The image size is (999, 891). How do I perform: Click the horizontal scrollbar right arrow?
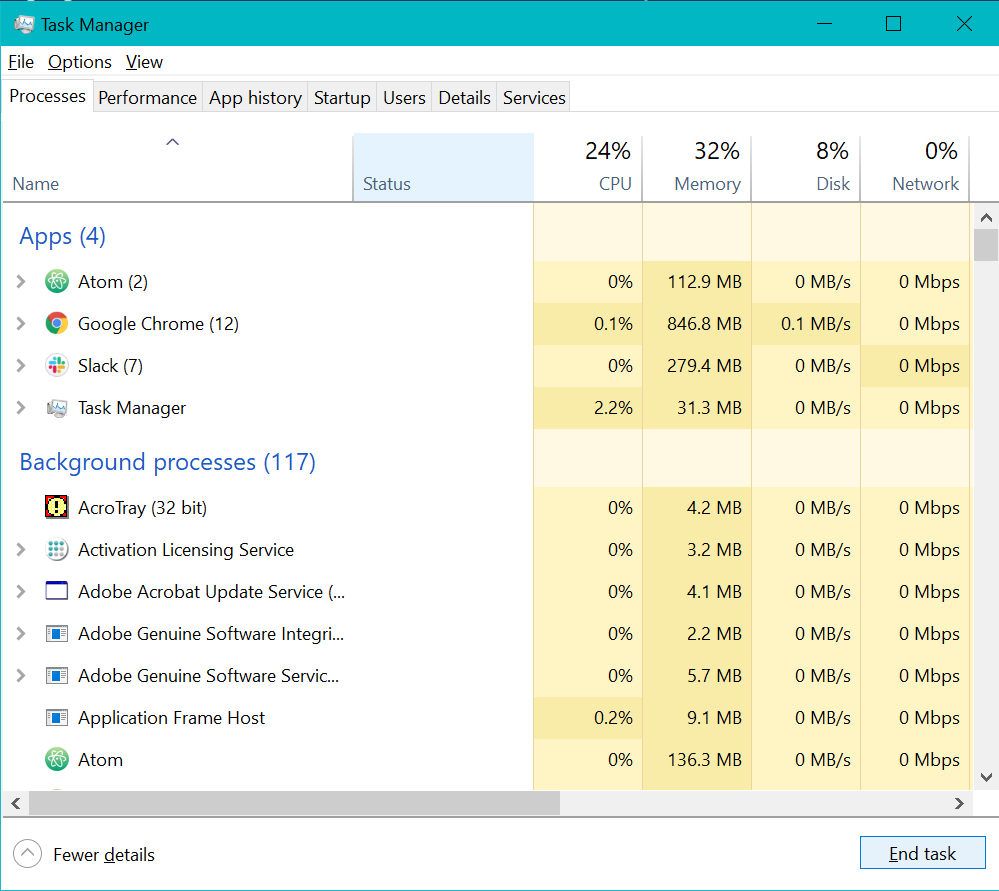[959, 803]
